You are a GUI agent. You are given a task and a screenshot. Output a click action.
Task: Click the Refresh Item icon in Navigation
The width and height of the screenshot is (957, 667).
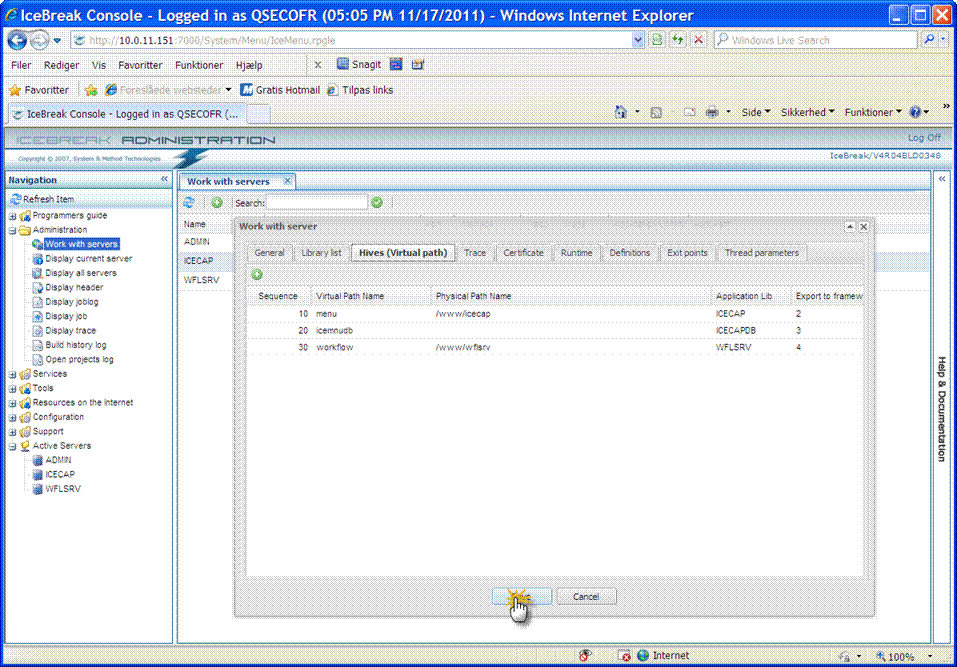coord(15,199)
